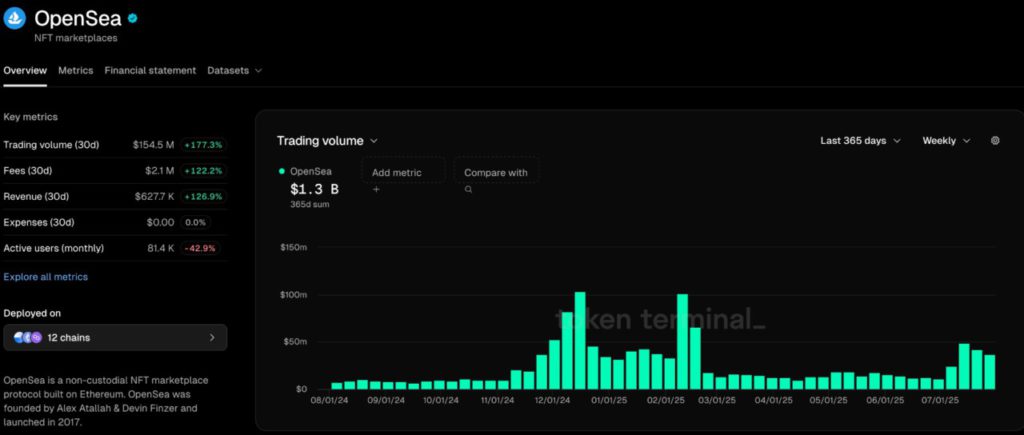The height and width of the screenshot is (435, 1024).
Task: Select the Overview tab
Action: click(25, 71)
